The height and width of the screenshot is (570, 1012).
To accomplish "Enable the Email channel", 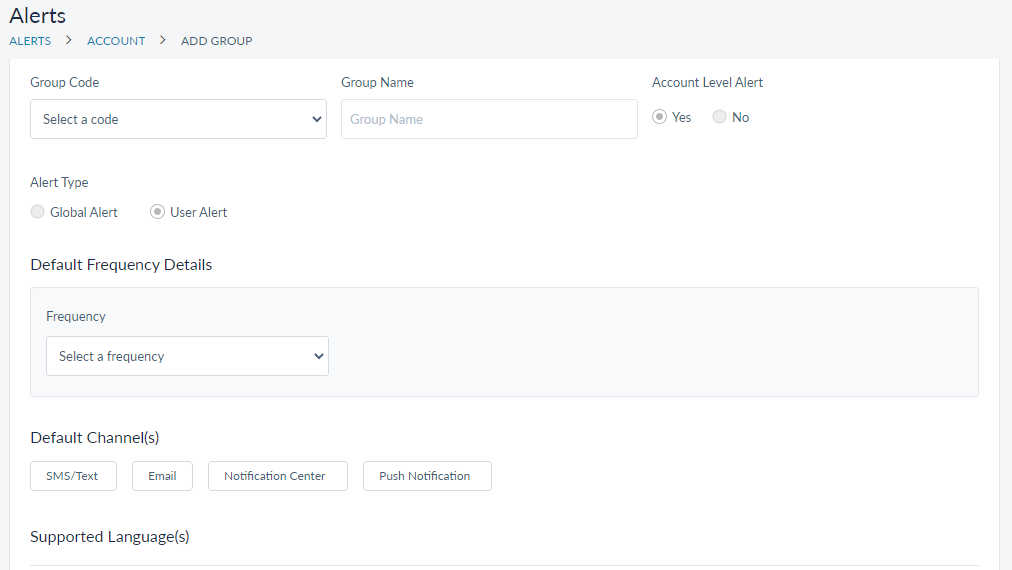I will [x=162, y=476].
